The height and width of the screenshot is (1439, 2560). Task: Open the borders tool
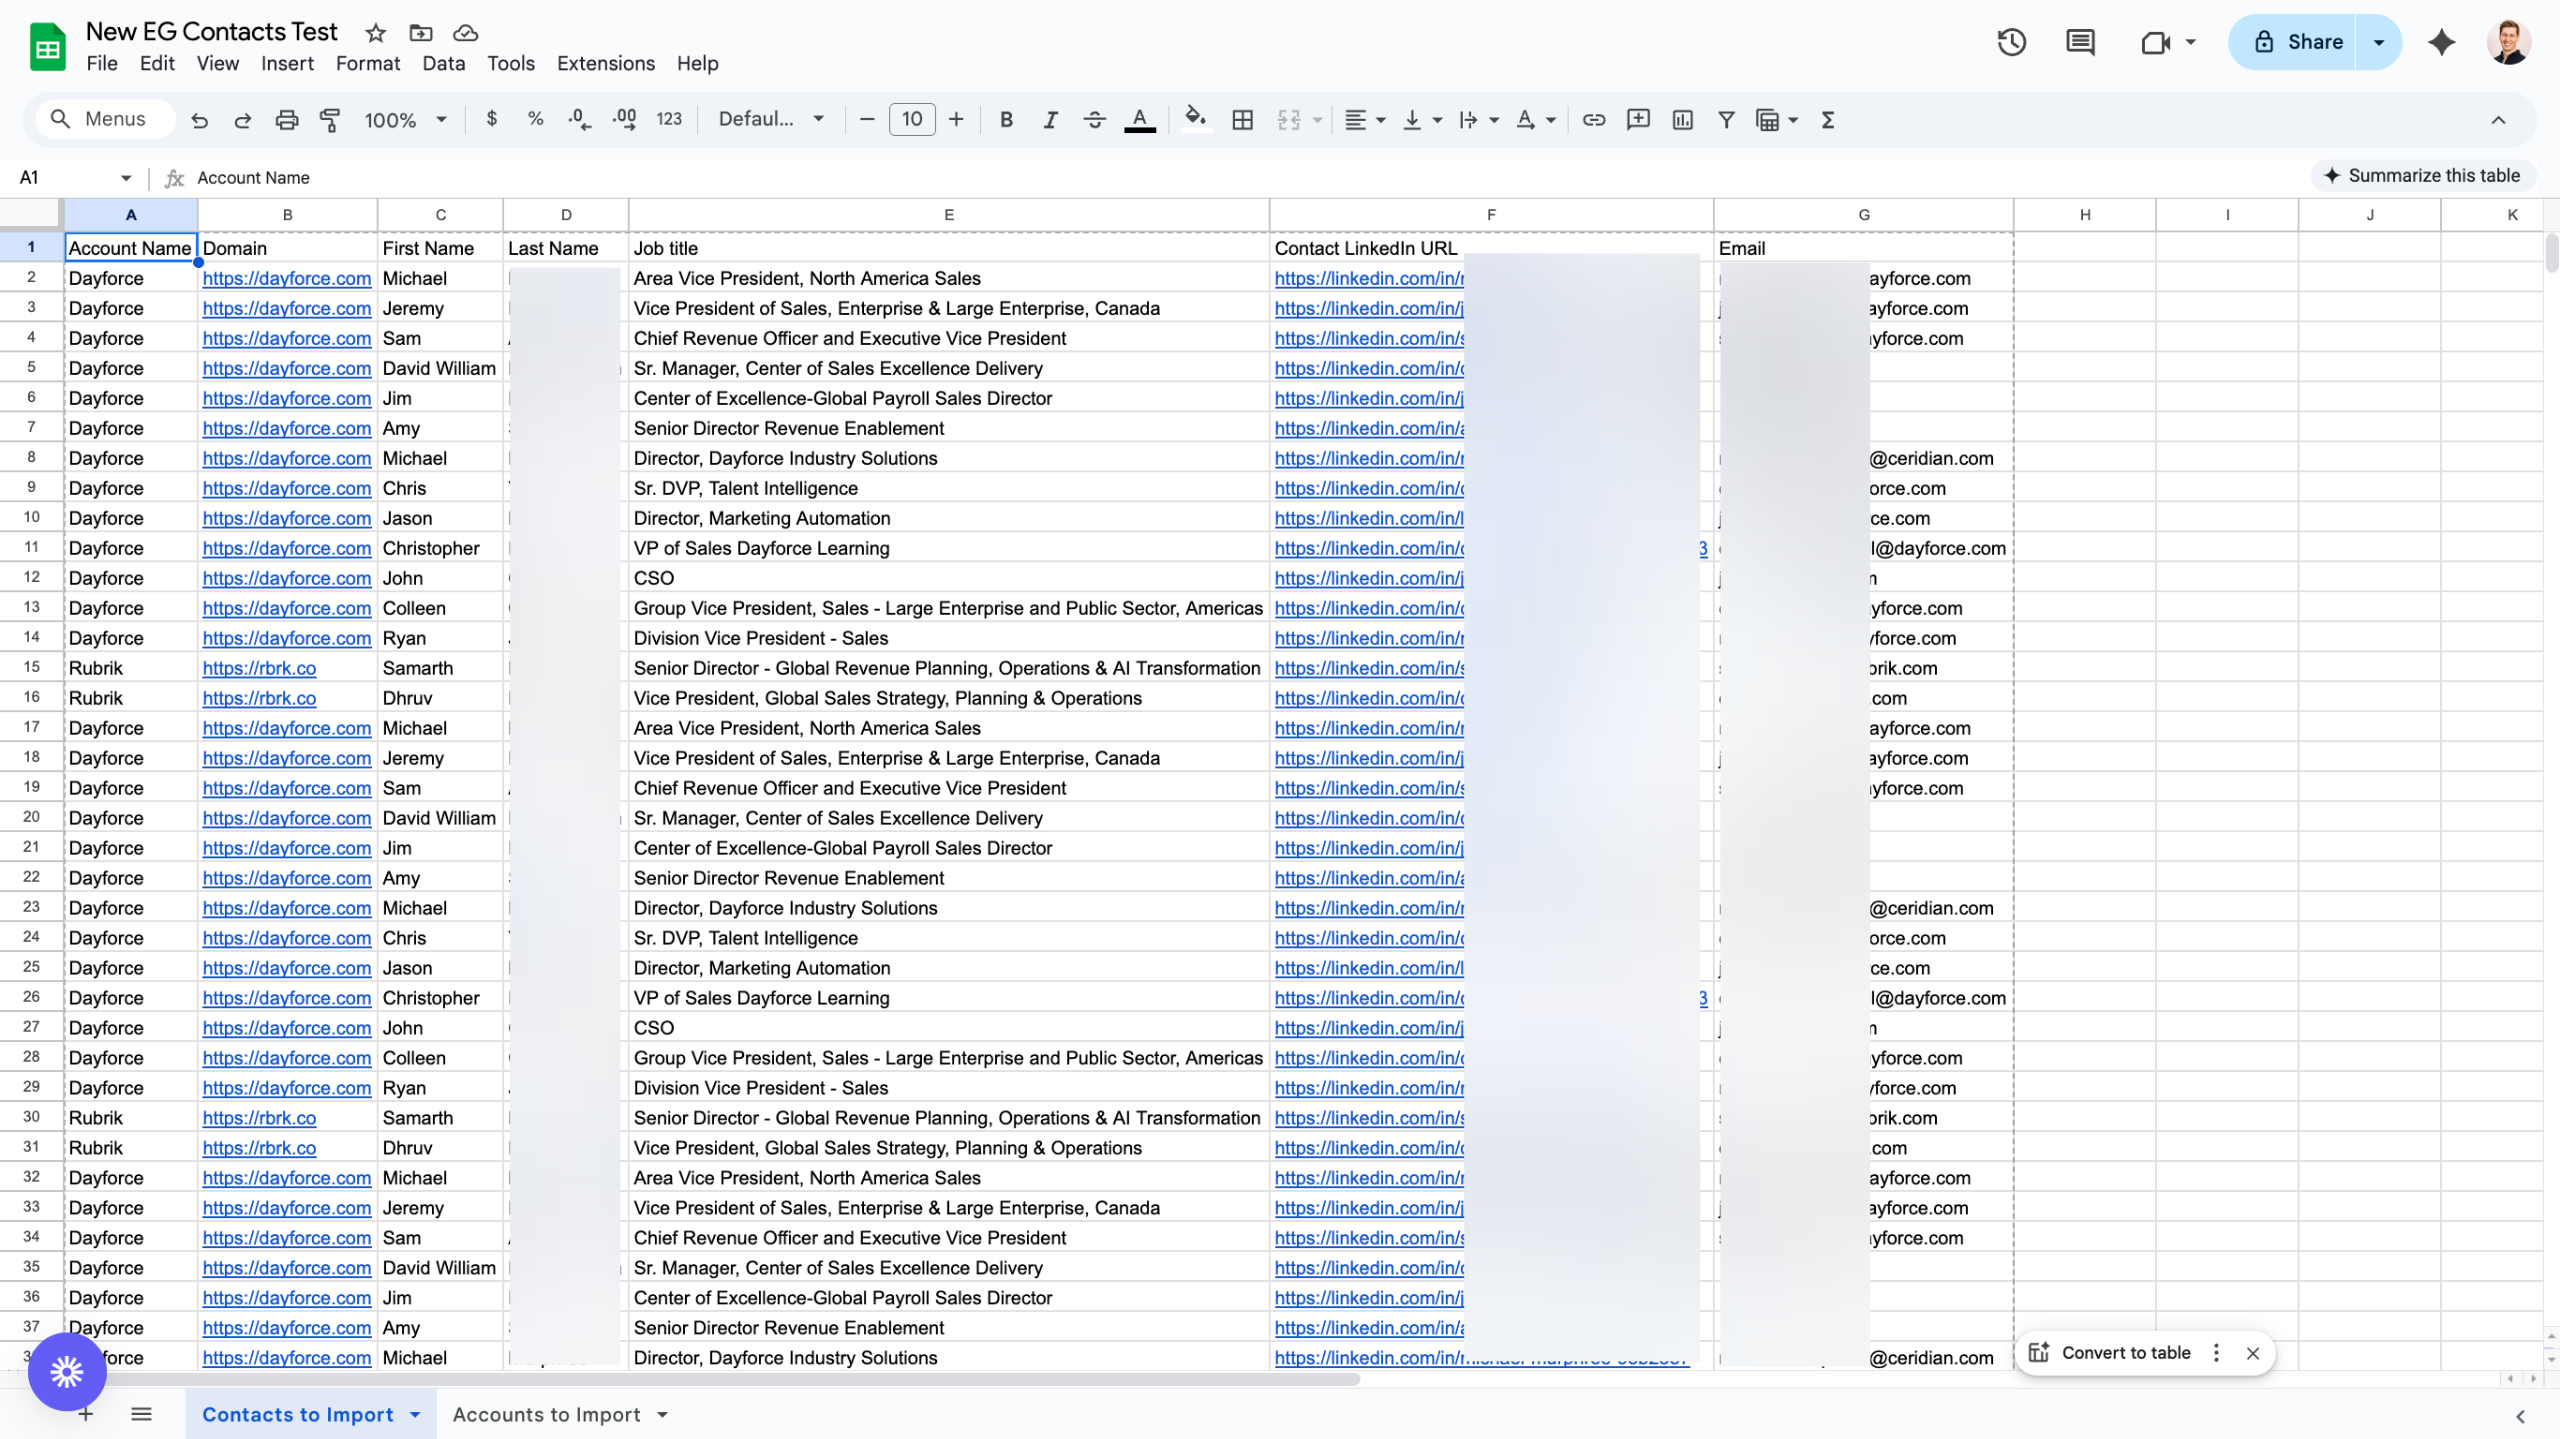point(1242,120)
